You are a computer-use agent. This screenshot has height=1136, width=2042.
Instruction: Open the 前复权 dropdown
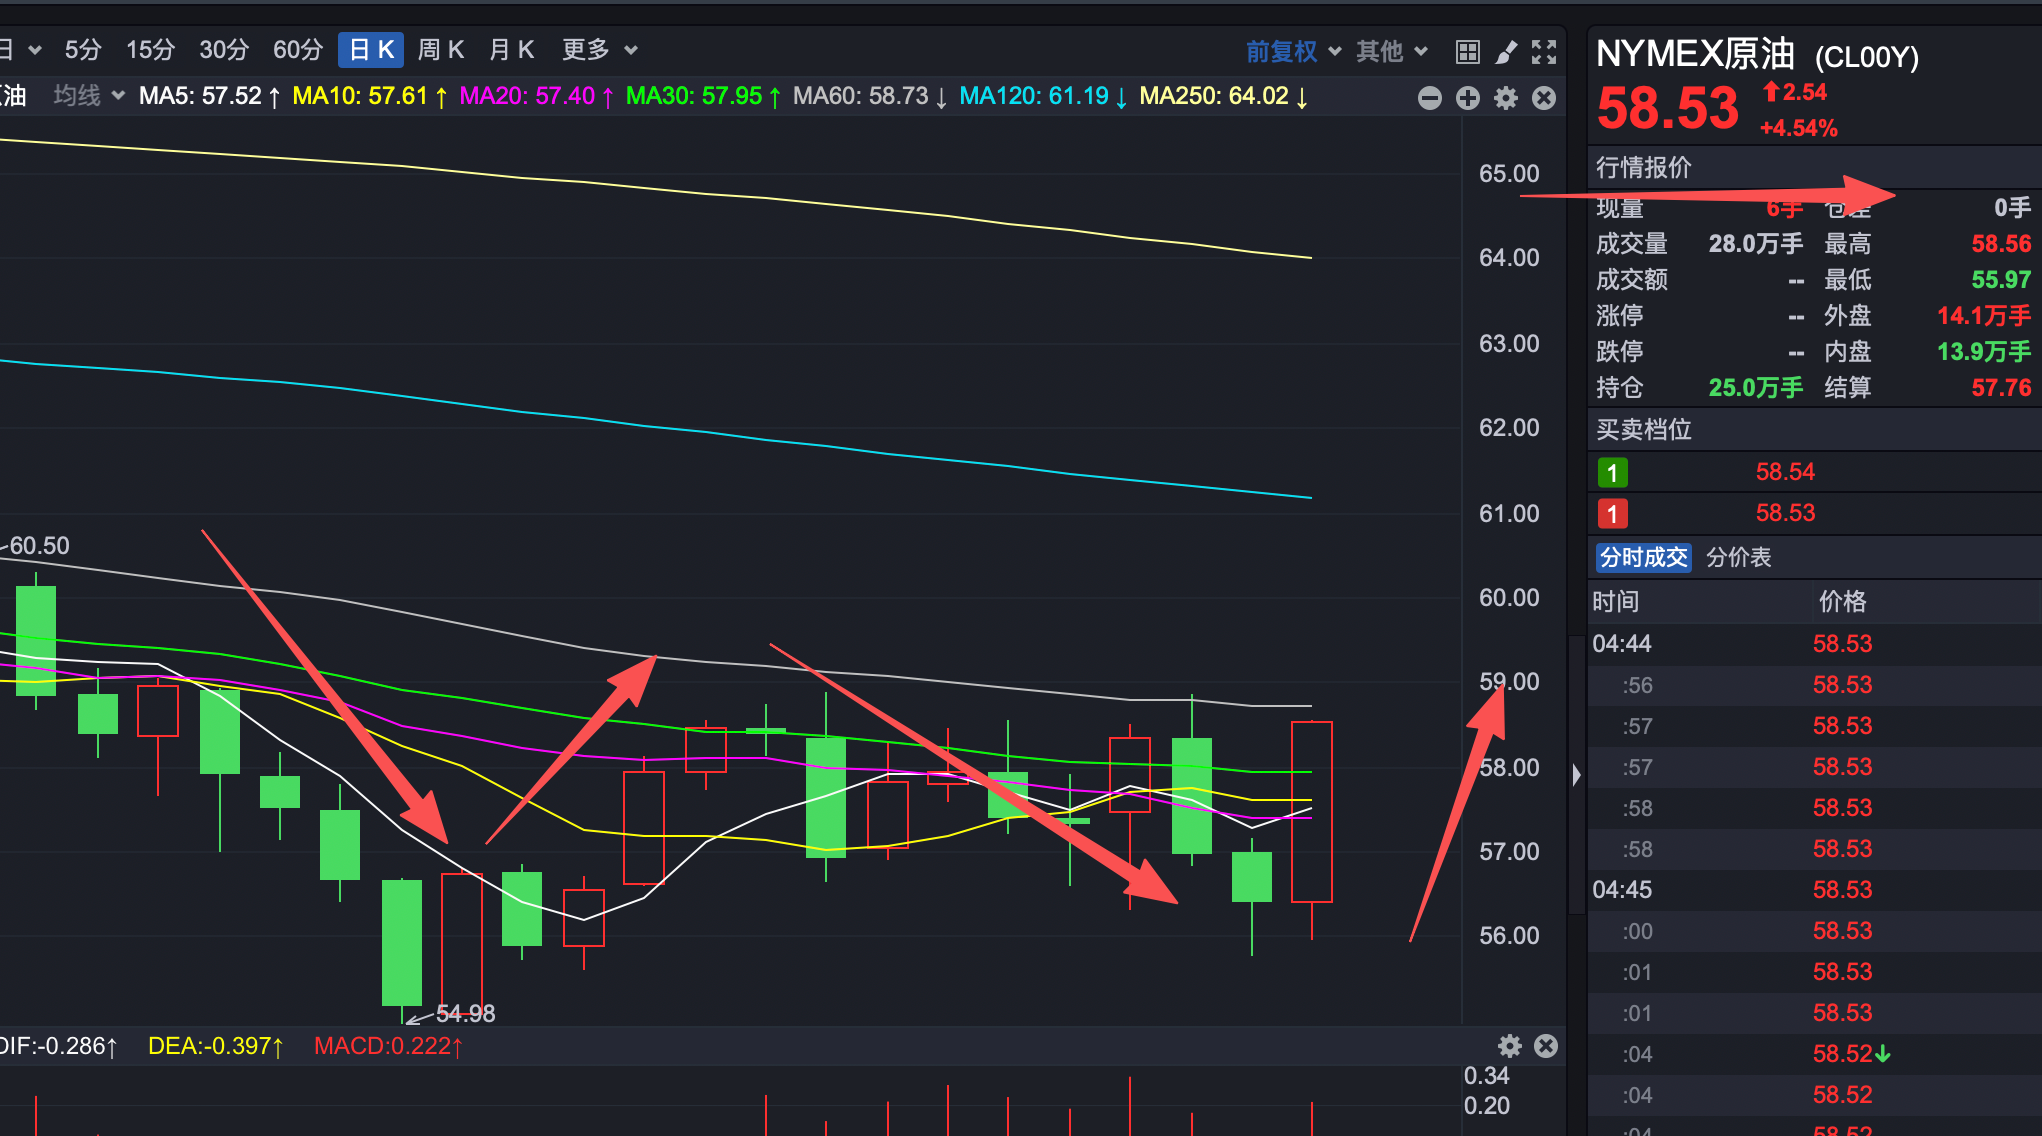(1292, 51)
